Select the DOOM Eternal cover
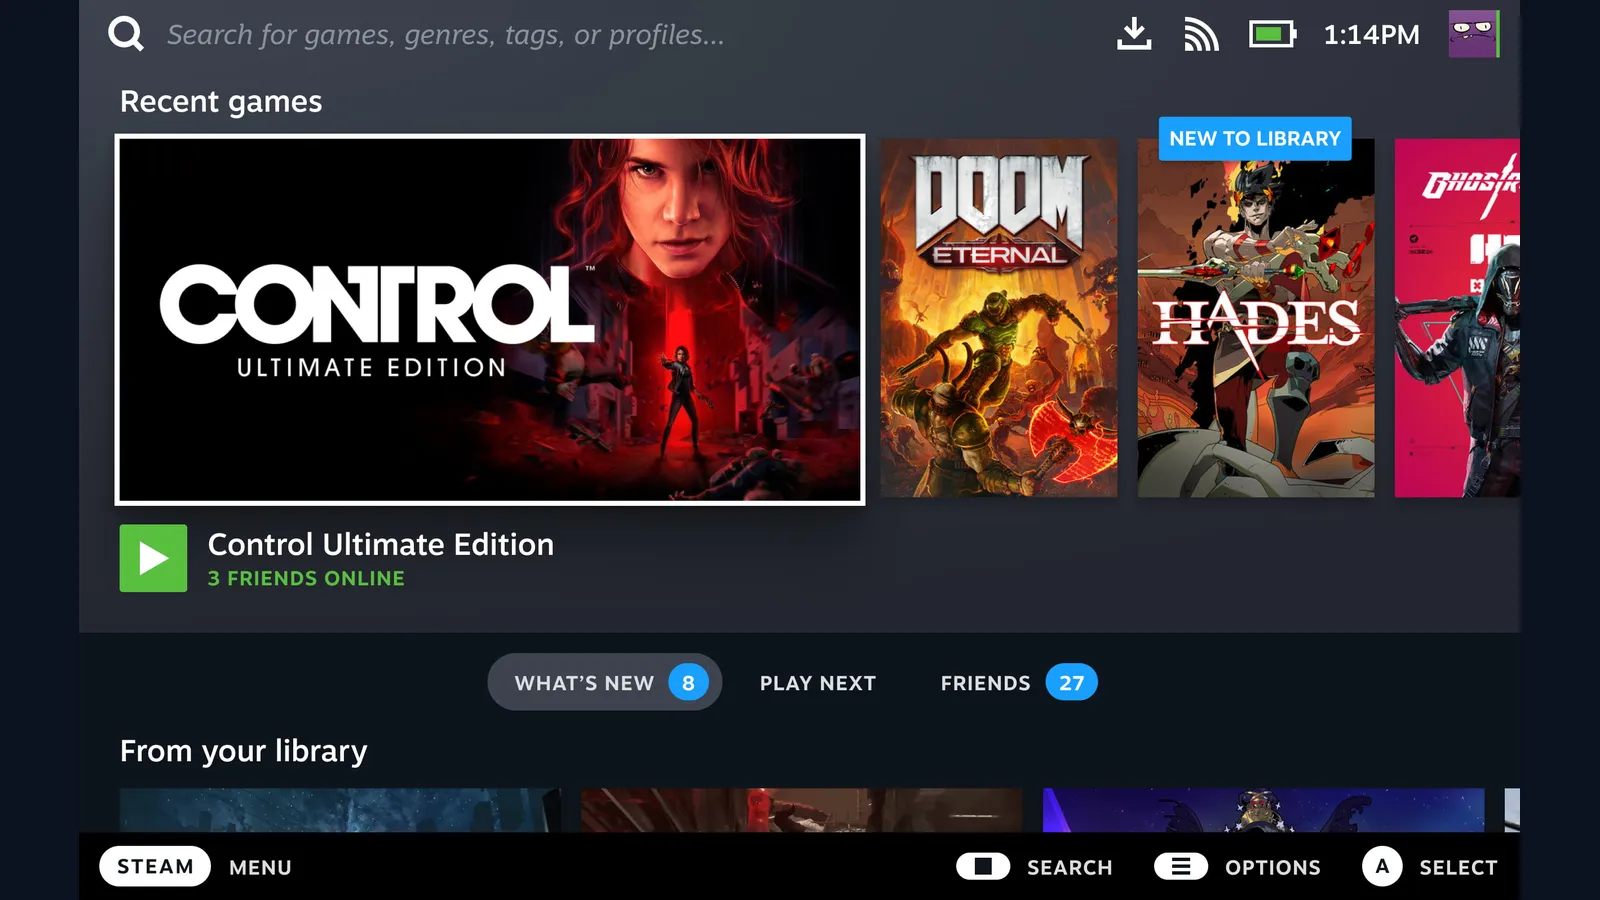The height and width of the screenshot is (900, 1600). [x=998, y=318]
